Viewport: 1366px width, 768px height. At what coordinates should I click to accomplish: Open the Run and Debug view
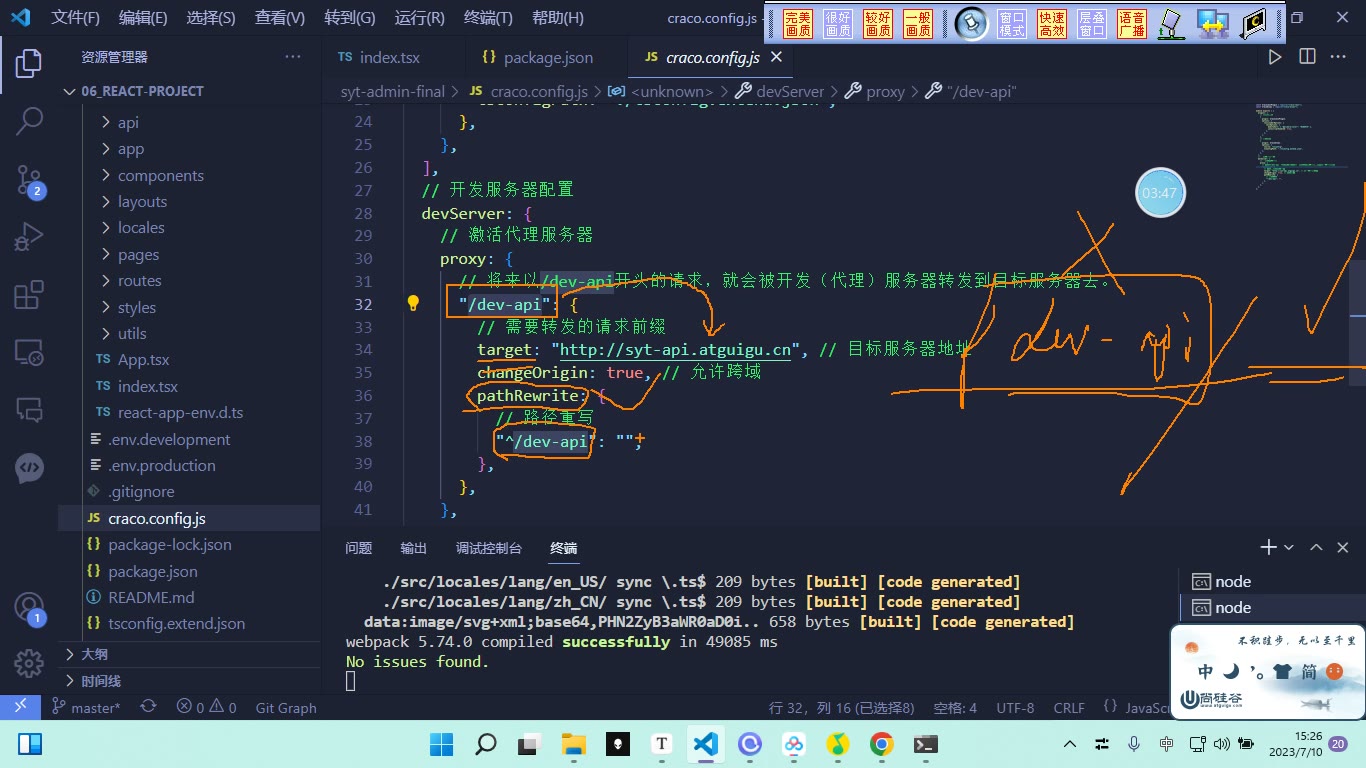[x=29, y=238]
